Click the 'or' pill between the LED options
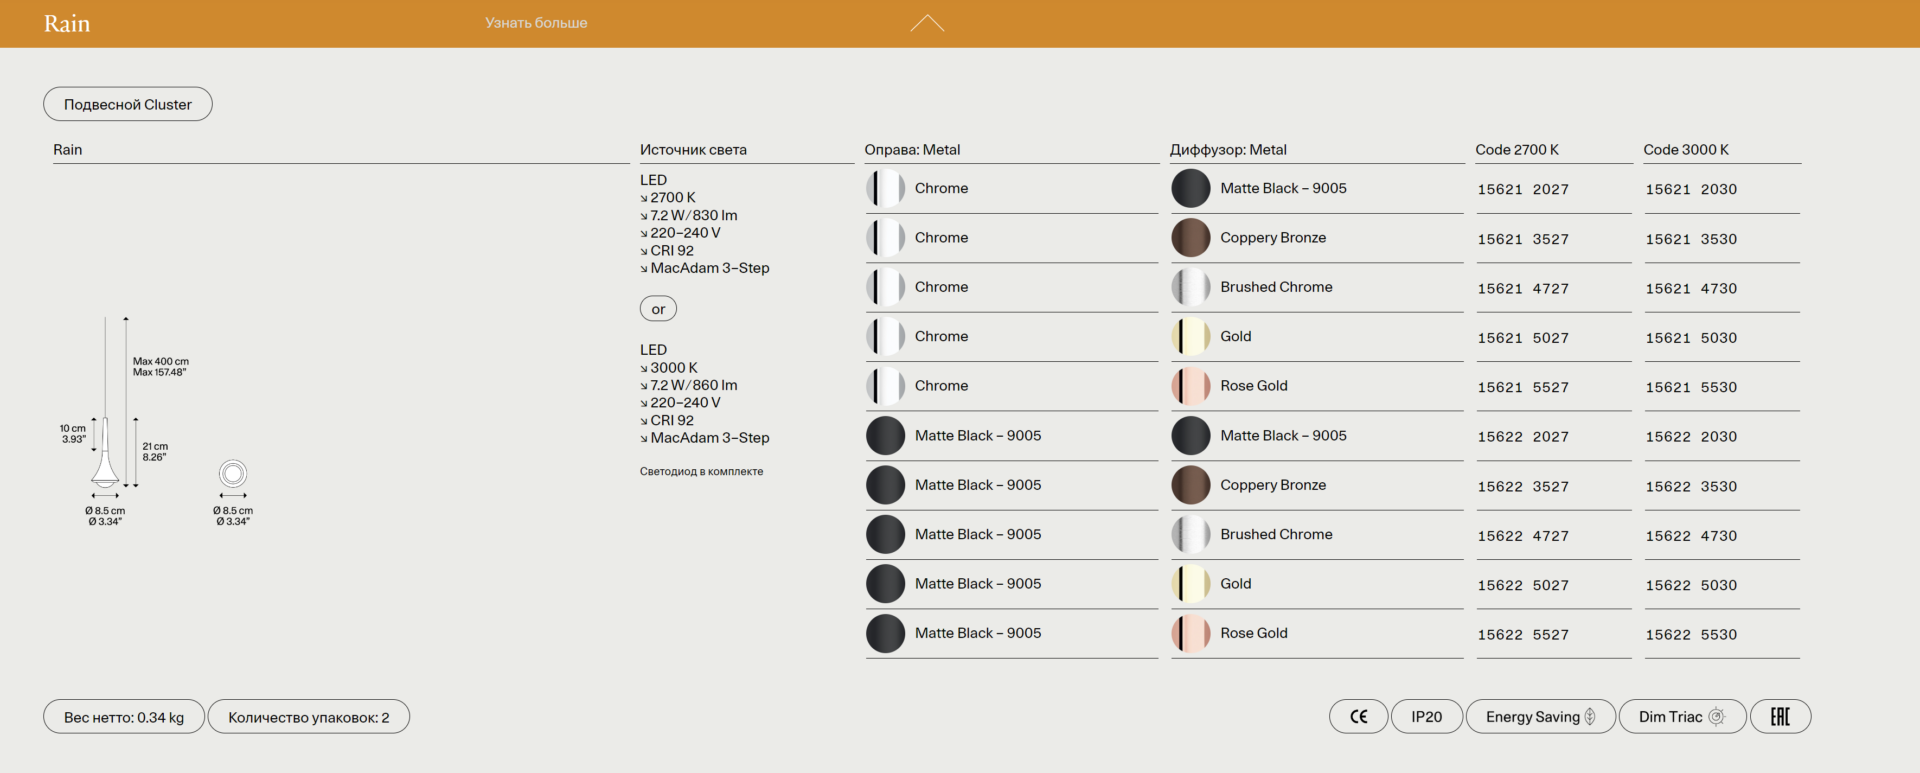Viewport: 1920px width, 773px height. (658, 309)
